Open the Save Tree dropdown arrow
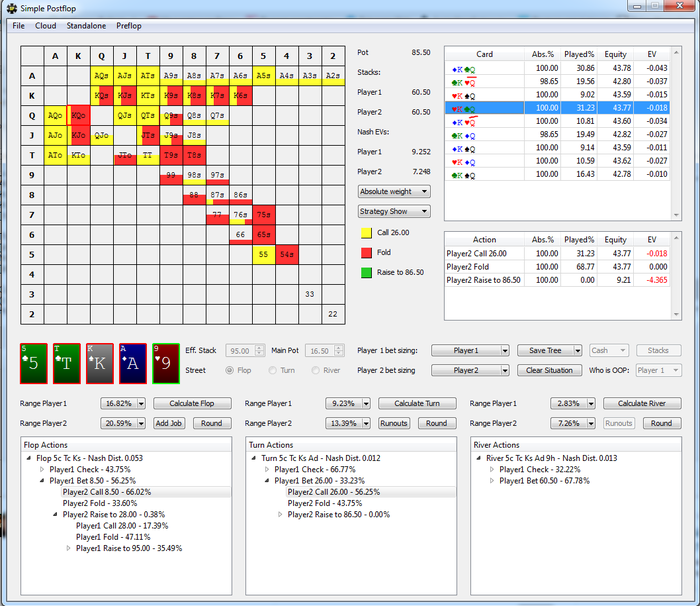Screen dimensions: 700x606 point(578,351)
